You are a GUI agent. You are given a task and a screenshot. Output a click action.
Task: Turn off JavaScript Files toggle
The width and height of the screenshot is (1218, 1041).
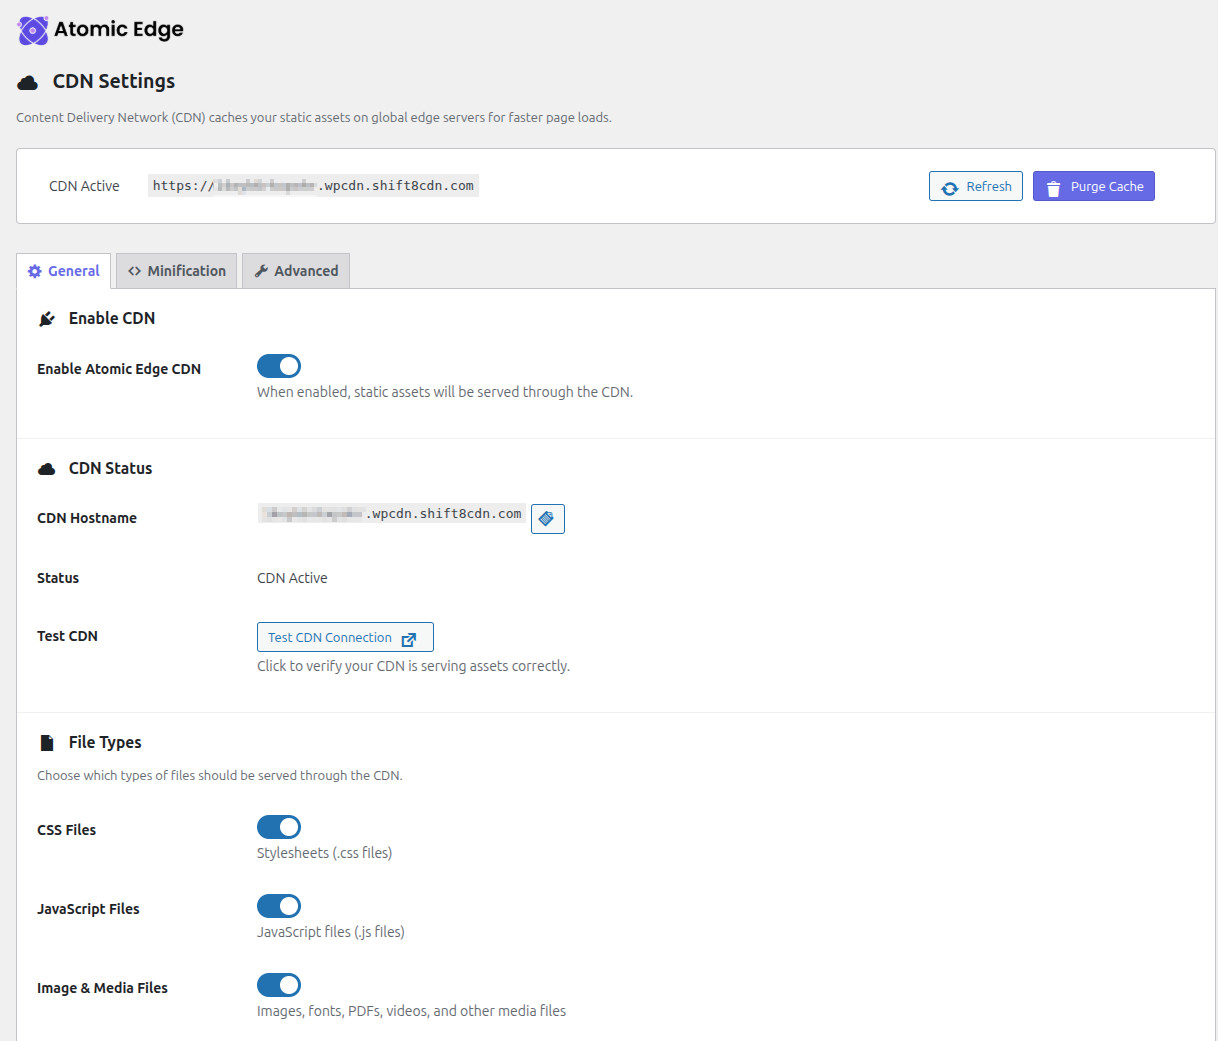click(x=279, y=906)
